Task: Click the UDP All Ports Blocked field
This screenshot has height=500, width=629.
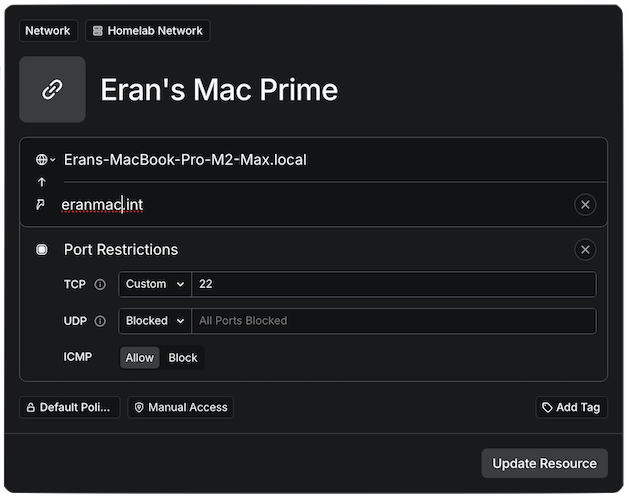Action: (x=394, y=321)
